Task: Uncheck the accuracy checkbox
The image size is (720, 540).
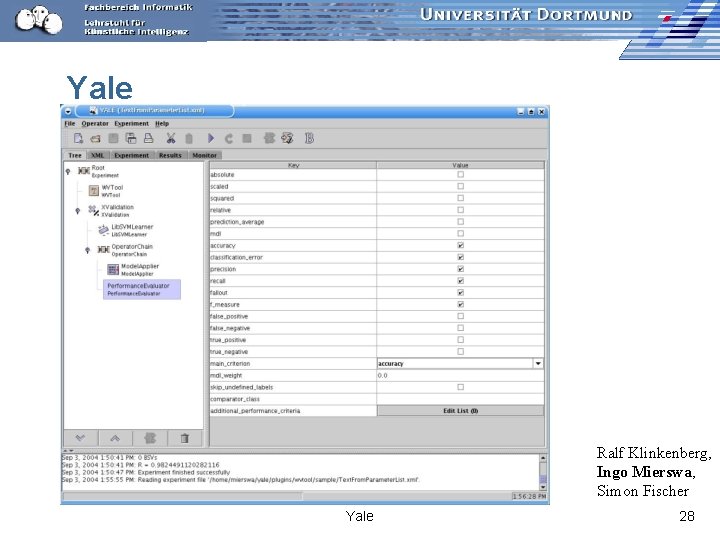Action: pyautogui.click(x=461, y=245)
